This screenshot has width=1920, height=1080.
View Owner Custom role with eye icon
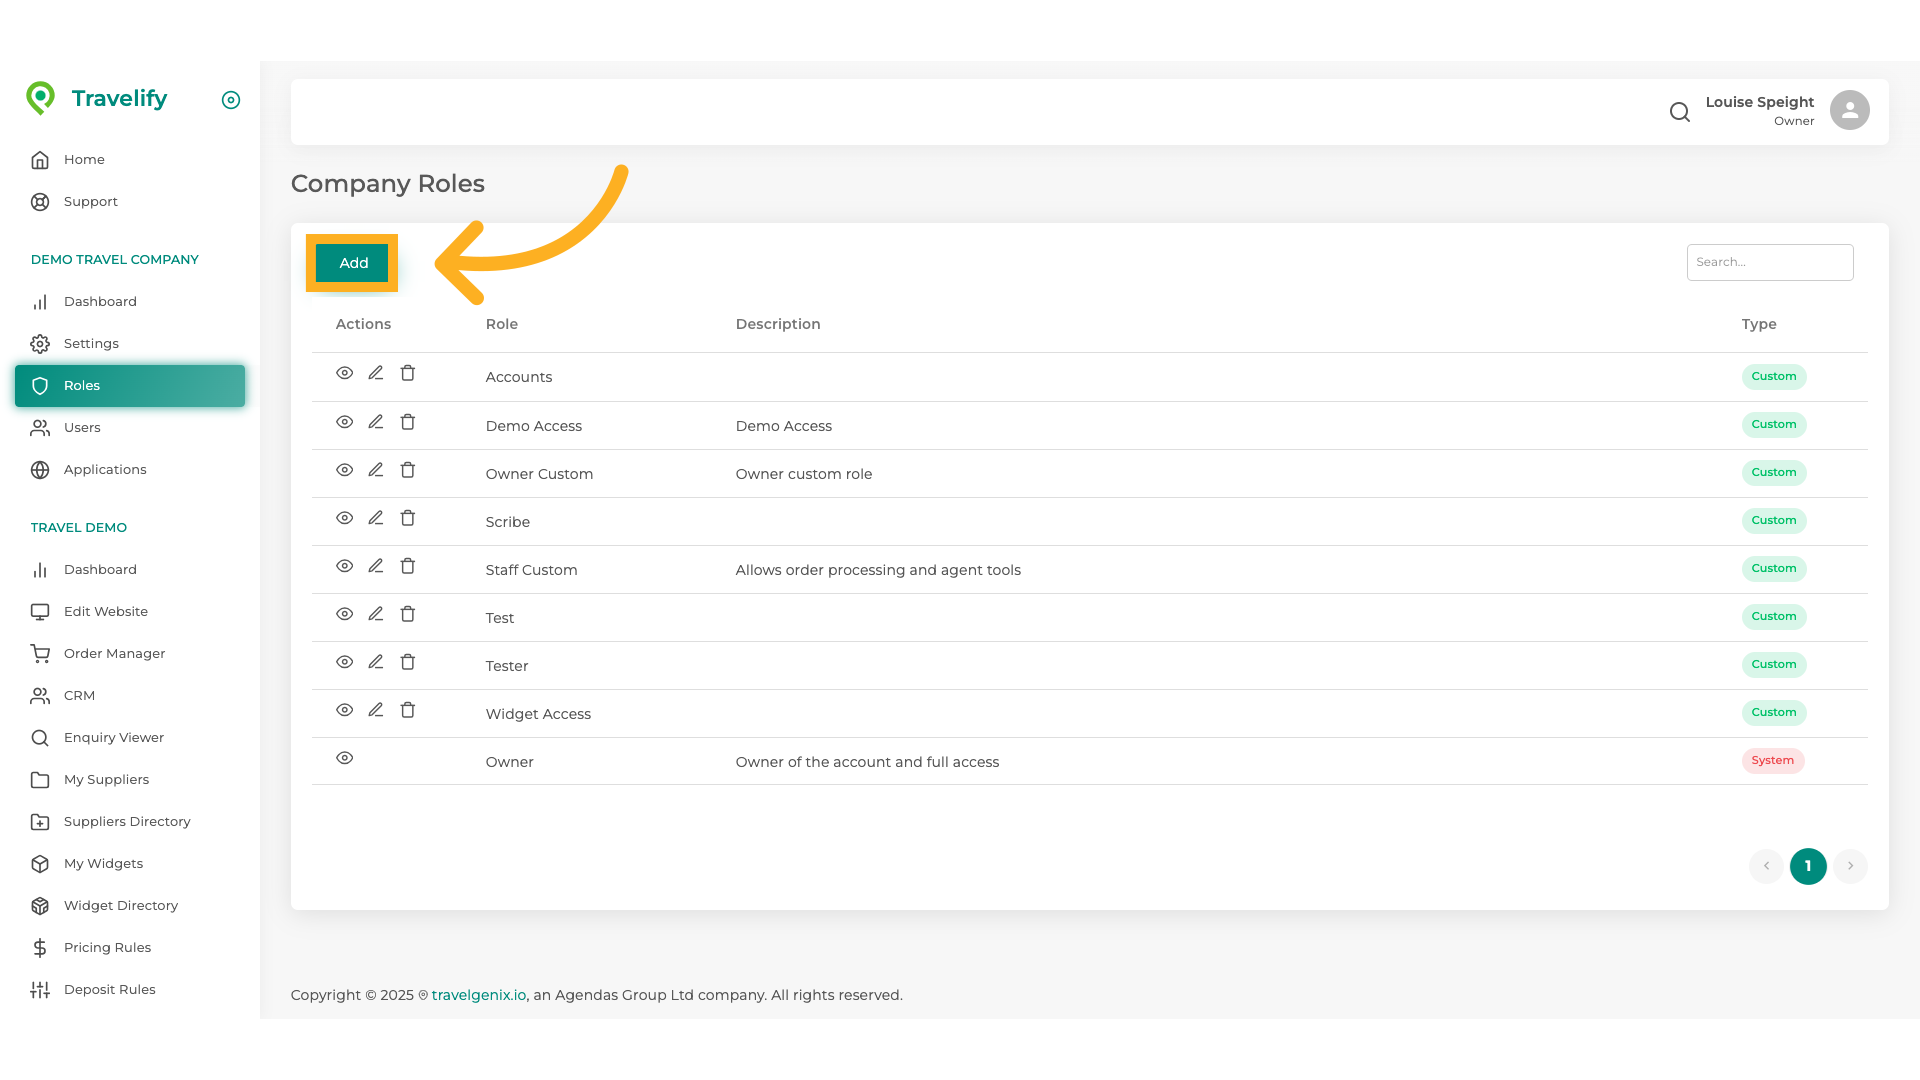[x=345, y=470]
